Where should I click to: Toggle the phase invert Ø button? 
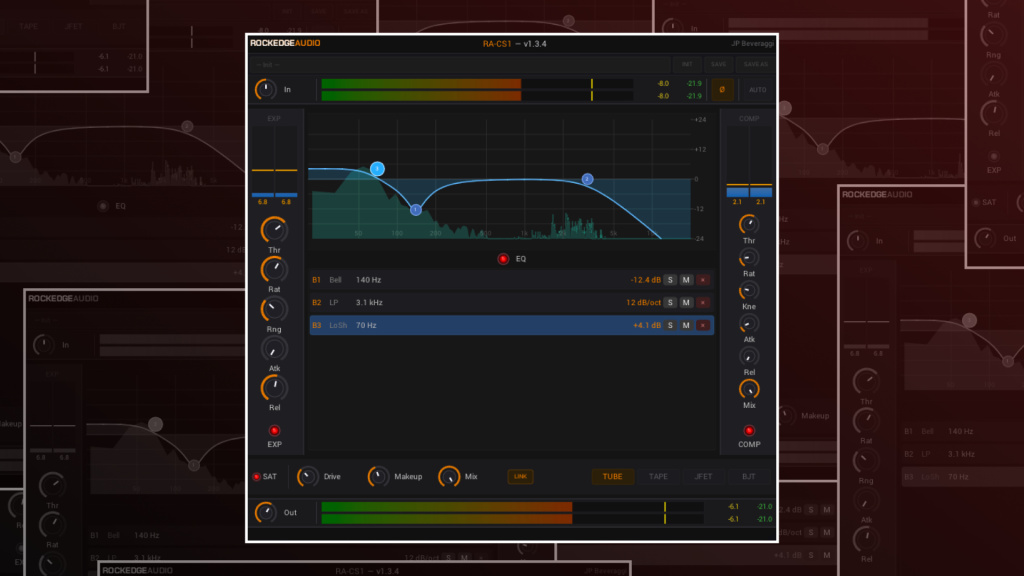click(722, 89)
